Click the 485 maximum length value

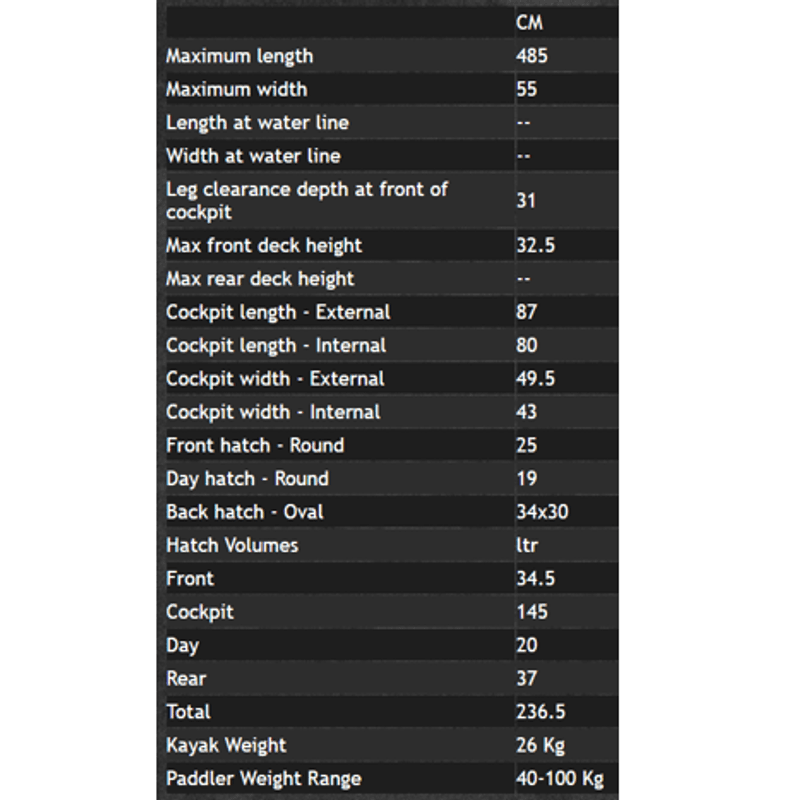[532, 56]
